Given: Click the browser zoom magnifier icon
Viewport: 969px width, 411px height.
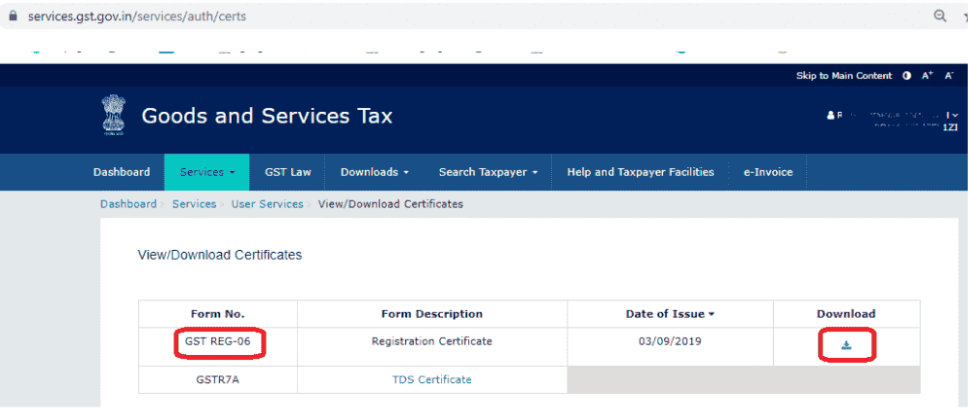Looking at the screenshot, I should click(x=940, y=16).
